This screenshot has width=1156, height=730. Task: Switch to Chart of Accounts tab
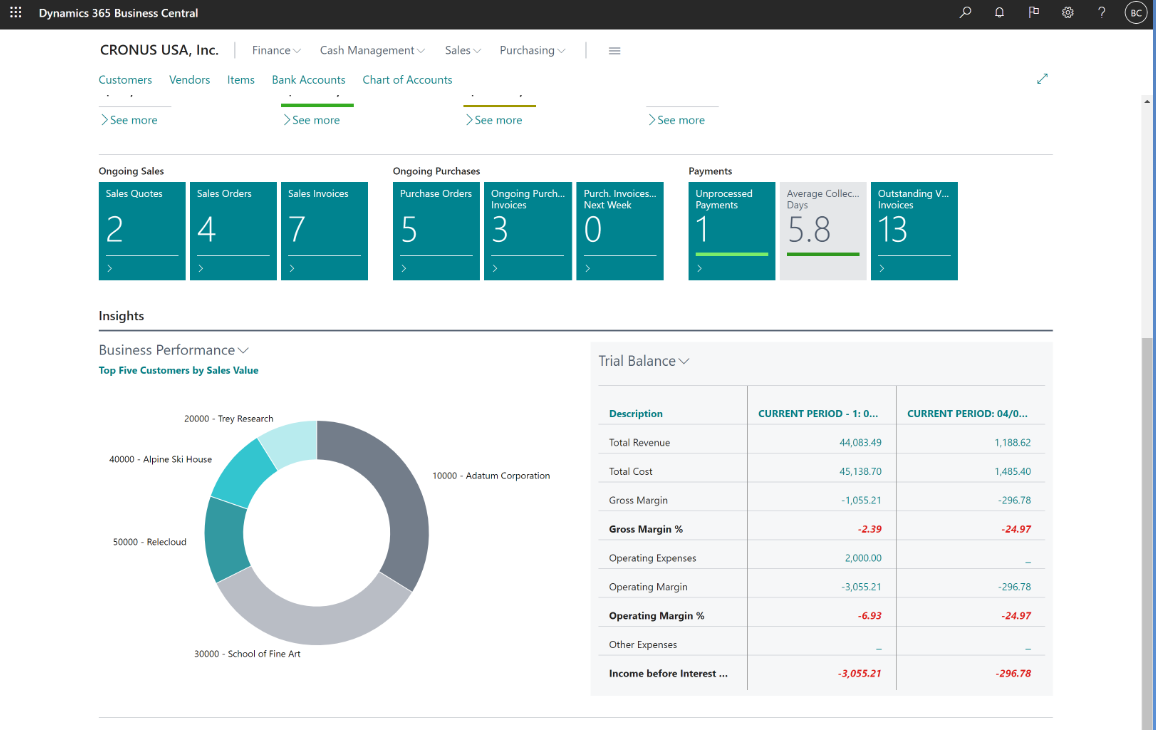click(x=407, y=80)
